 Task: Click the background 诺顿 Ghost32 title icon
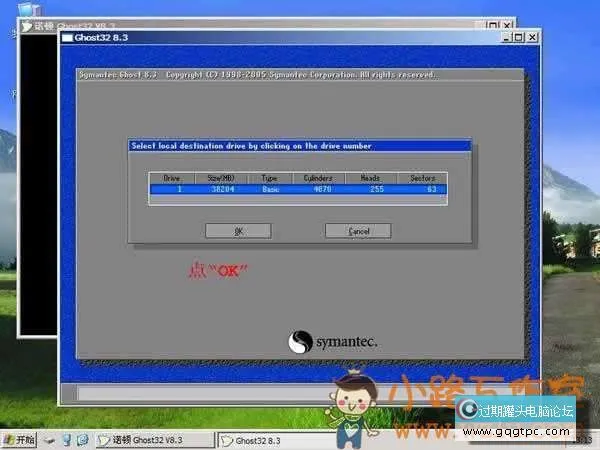click(26, 26)
